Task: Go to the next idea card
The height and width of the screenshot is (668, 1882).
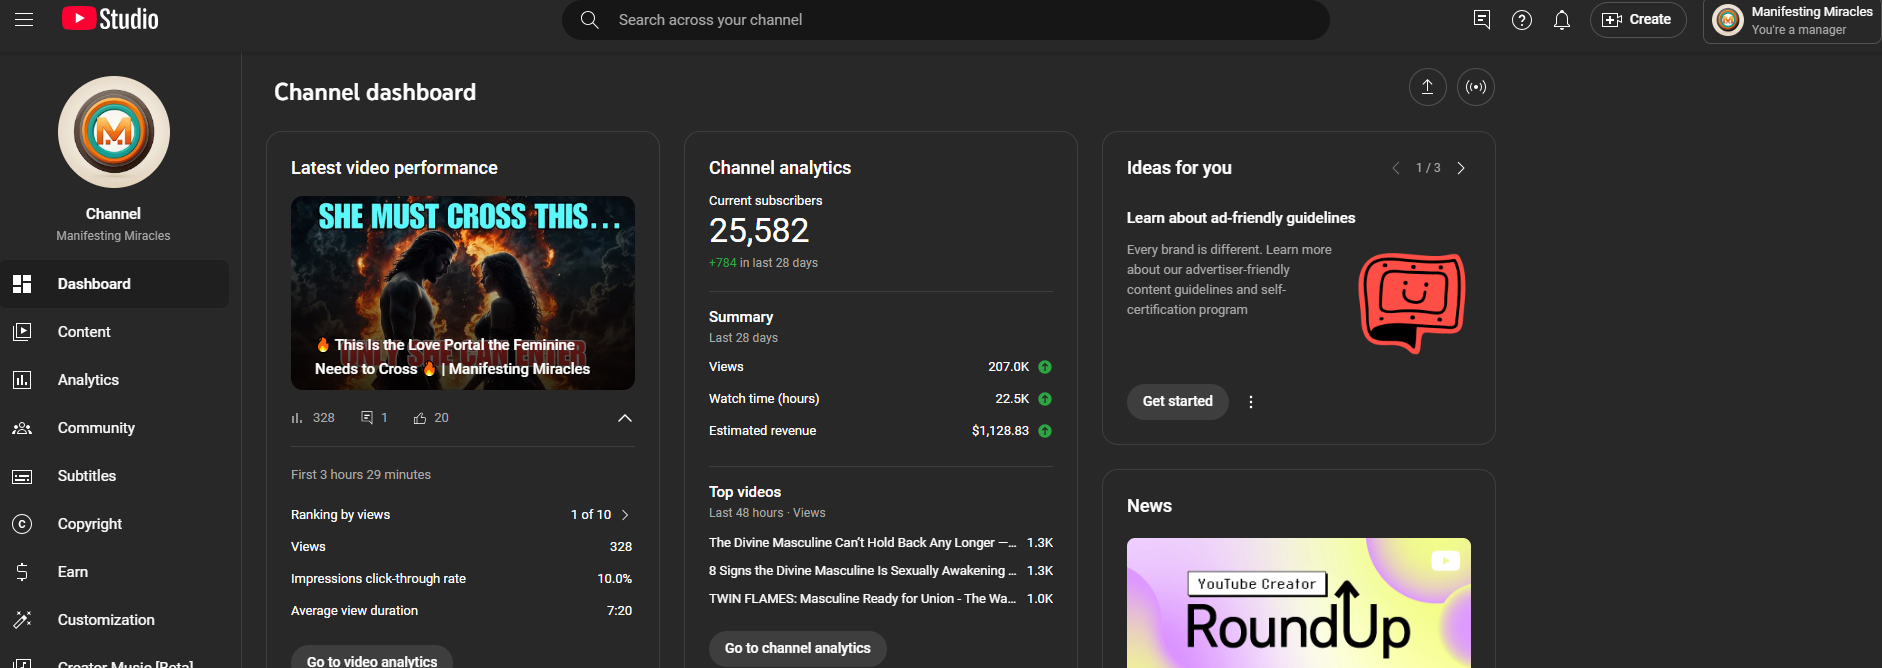Action: pyautogui.click(x=1461, y=168)
